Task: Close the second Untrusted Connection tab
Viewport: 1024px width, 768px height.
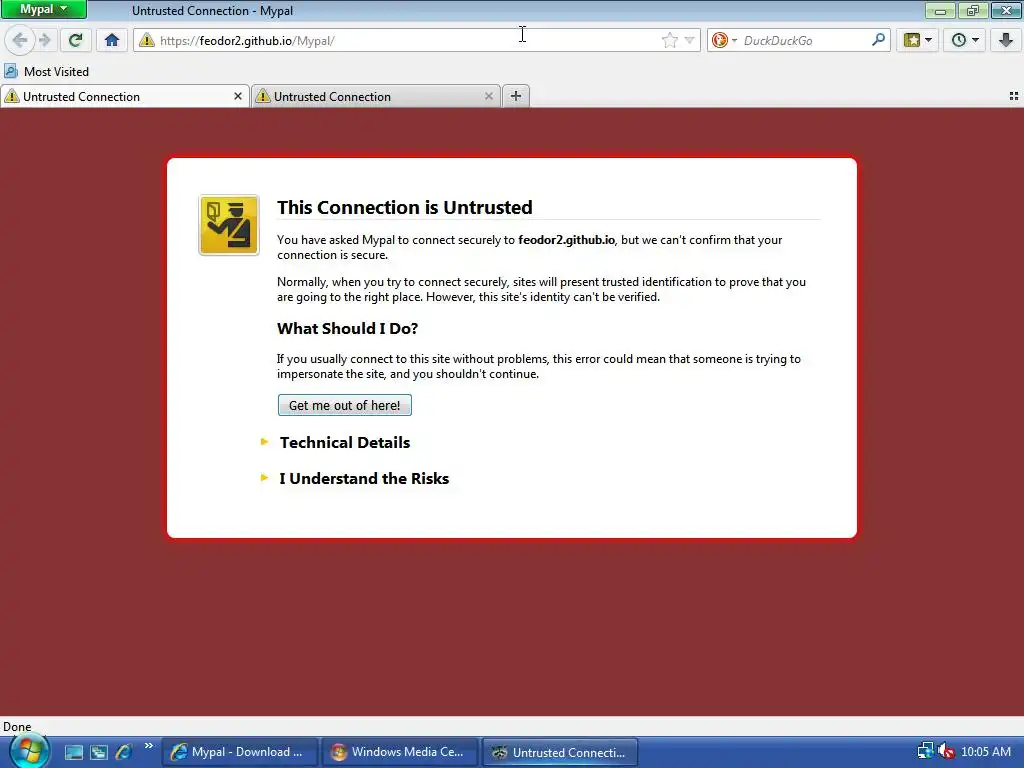Action: (488, 97)
